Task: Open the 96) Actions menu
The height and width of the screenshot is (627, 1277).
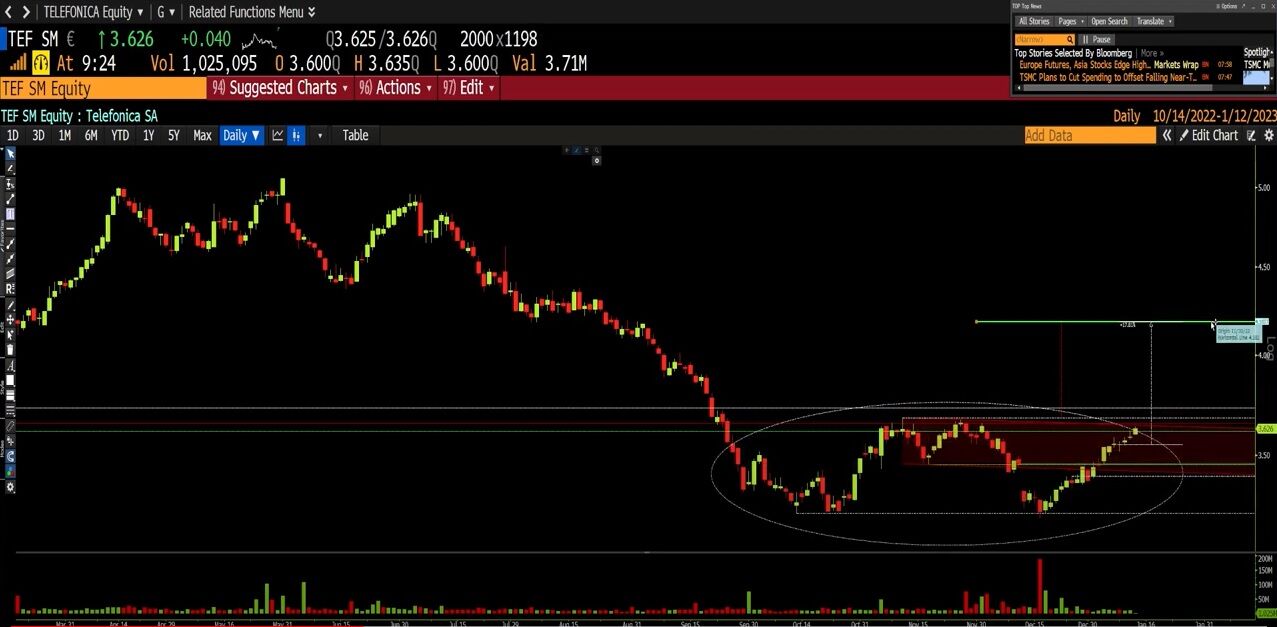Action: (396, 88)
